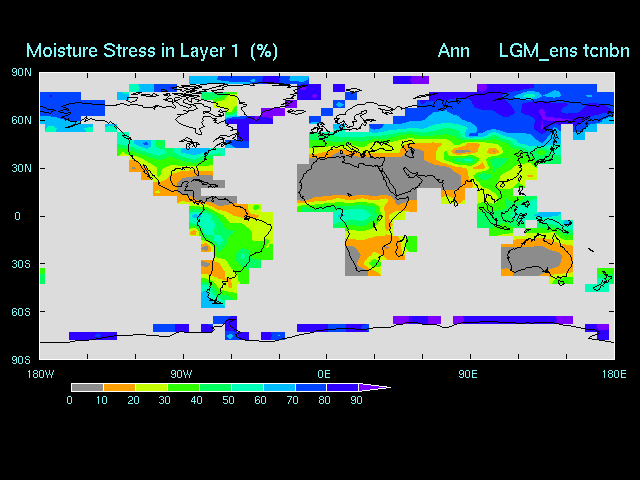
Task: Click the purple arrow end of colorbar
Action: (x=374, y=387)
